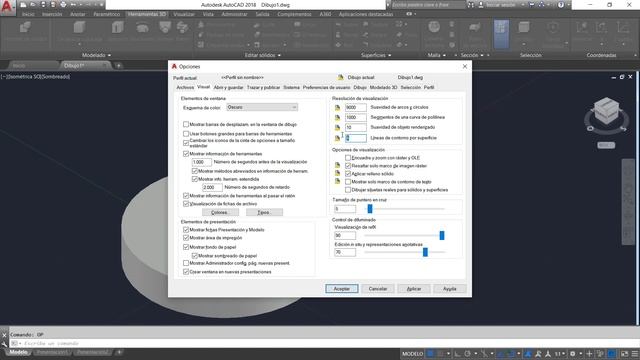
Task: Expand the 'Editar sólidos' panel arrow
Action: [279, 55]
